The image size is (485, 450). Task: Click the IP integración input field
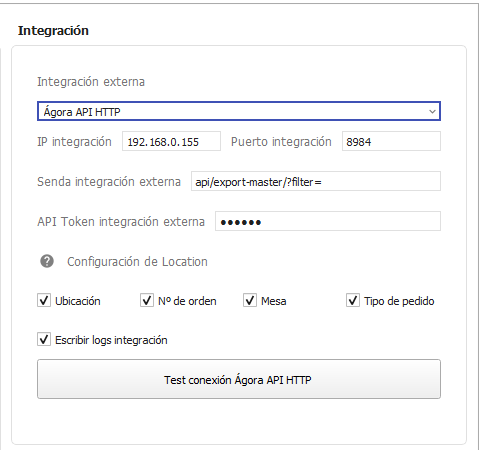click(171, 141)
